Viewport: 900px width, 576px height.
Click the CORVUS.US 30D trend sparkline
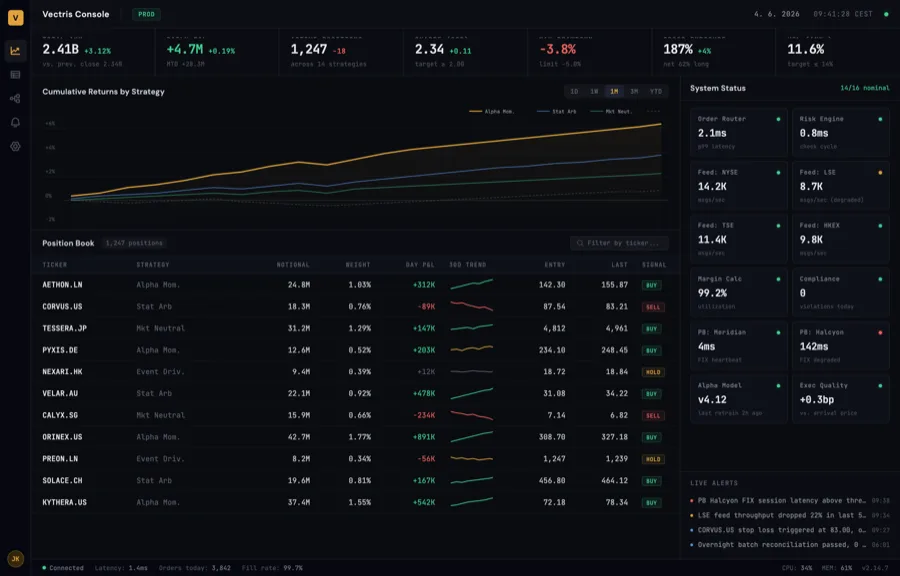[x=471, y=306]
